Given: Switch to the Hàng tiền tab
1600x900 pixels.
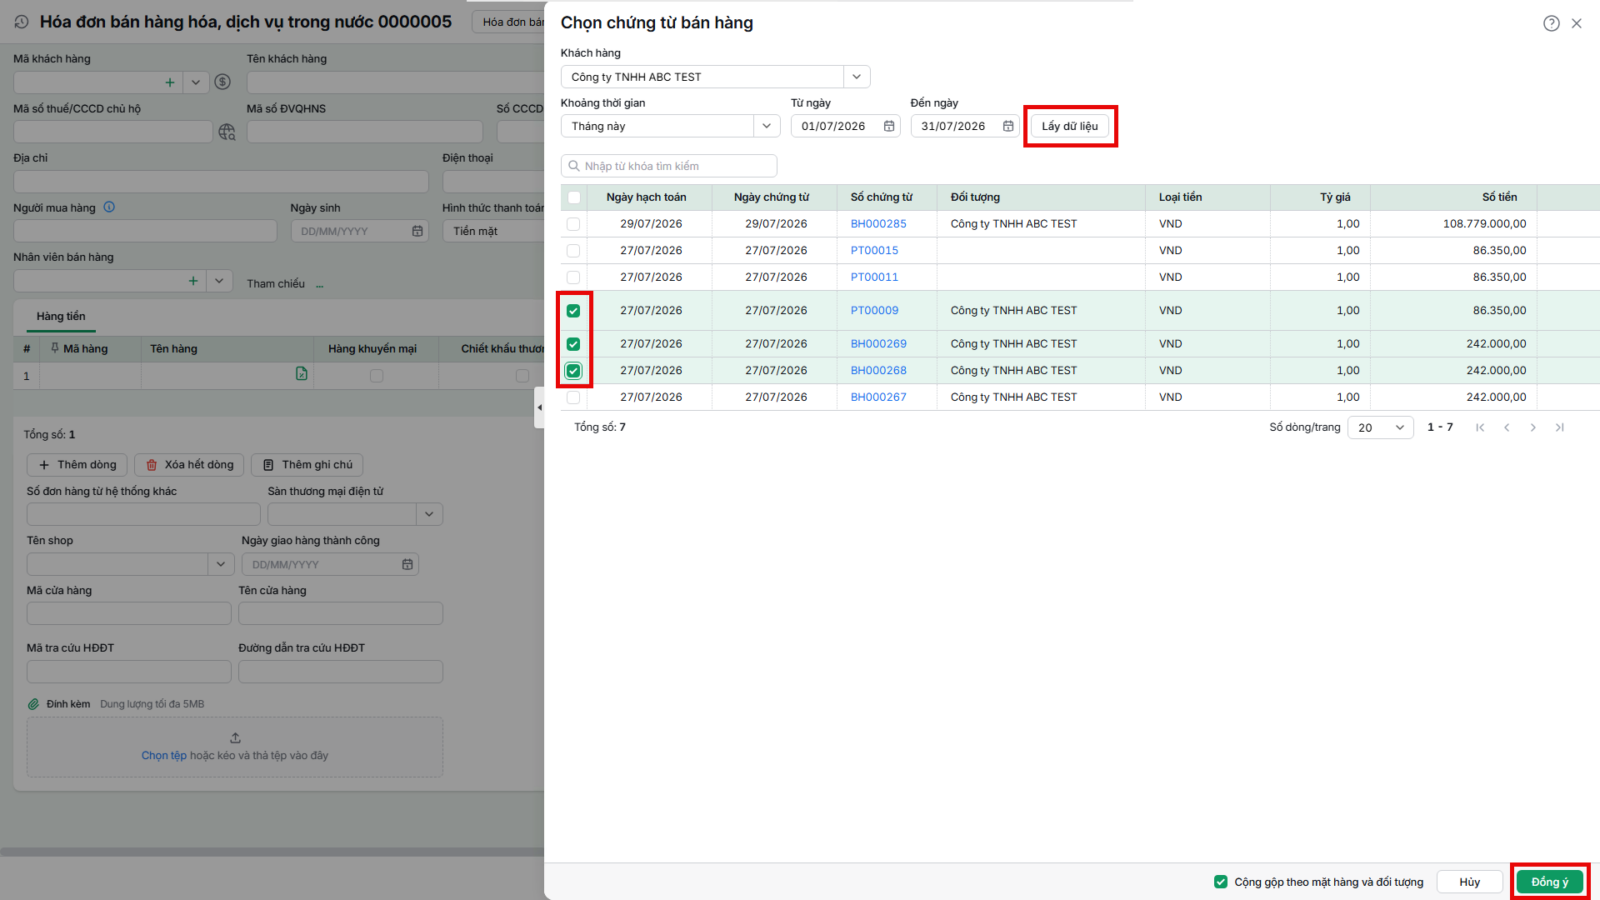Looking at the screenshot, I should click(x=61, y=316).
